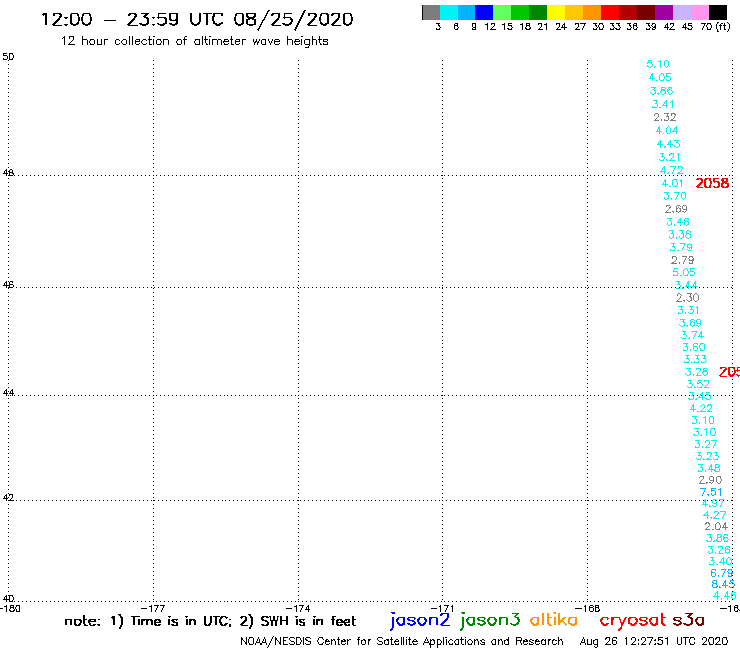Screen dimensions: 740x650
Task: Click the gray 2.90 reading
Action: [710, 480]
